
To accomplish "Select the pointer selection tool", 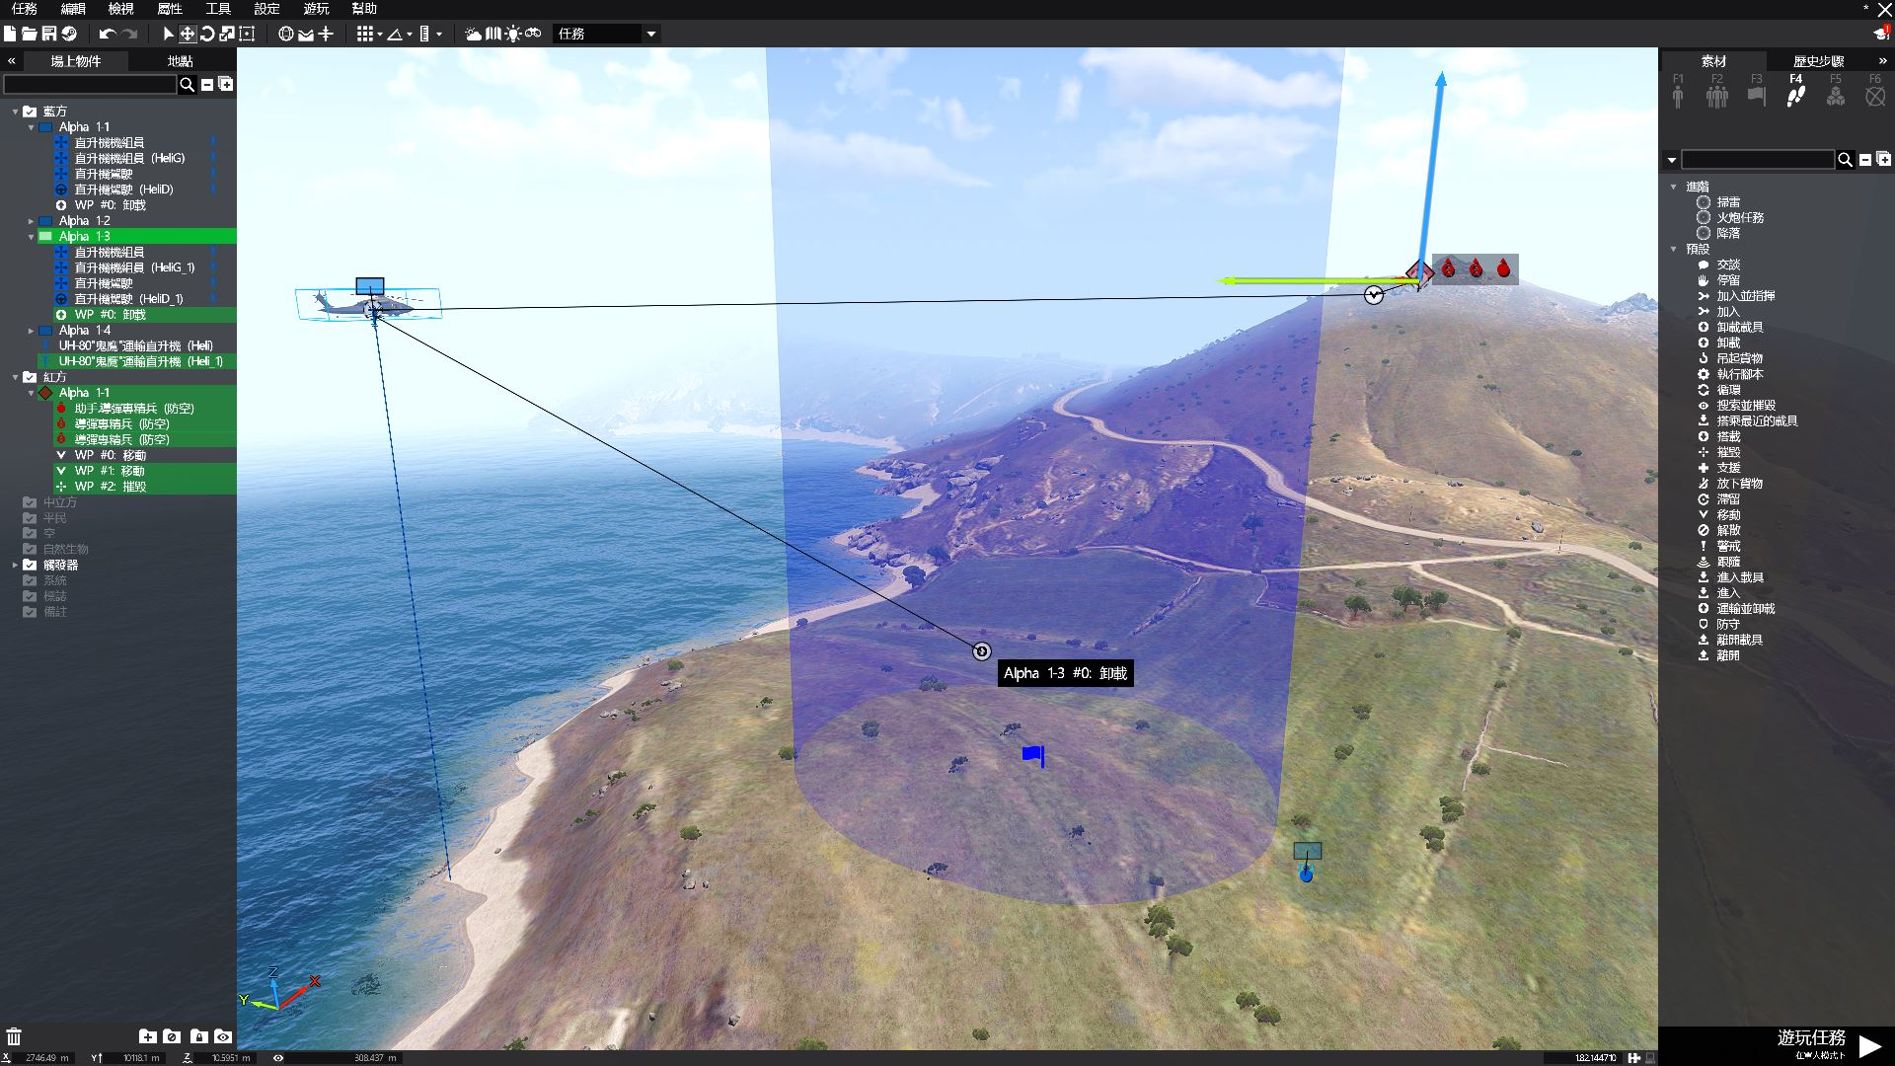I will [168, 33].
